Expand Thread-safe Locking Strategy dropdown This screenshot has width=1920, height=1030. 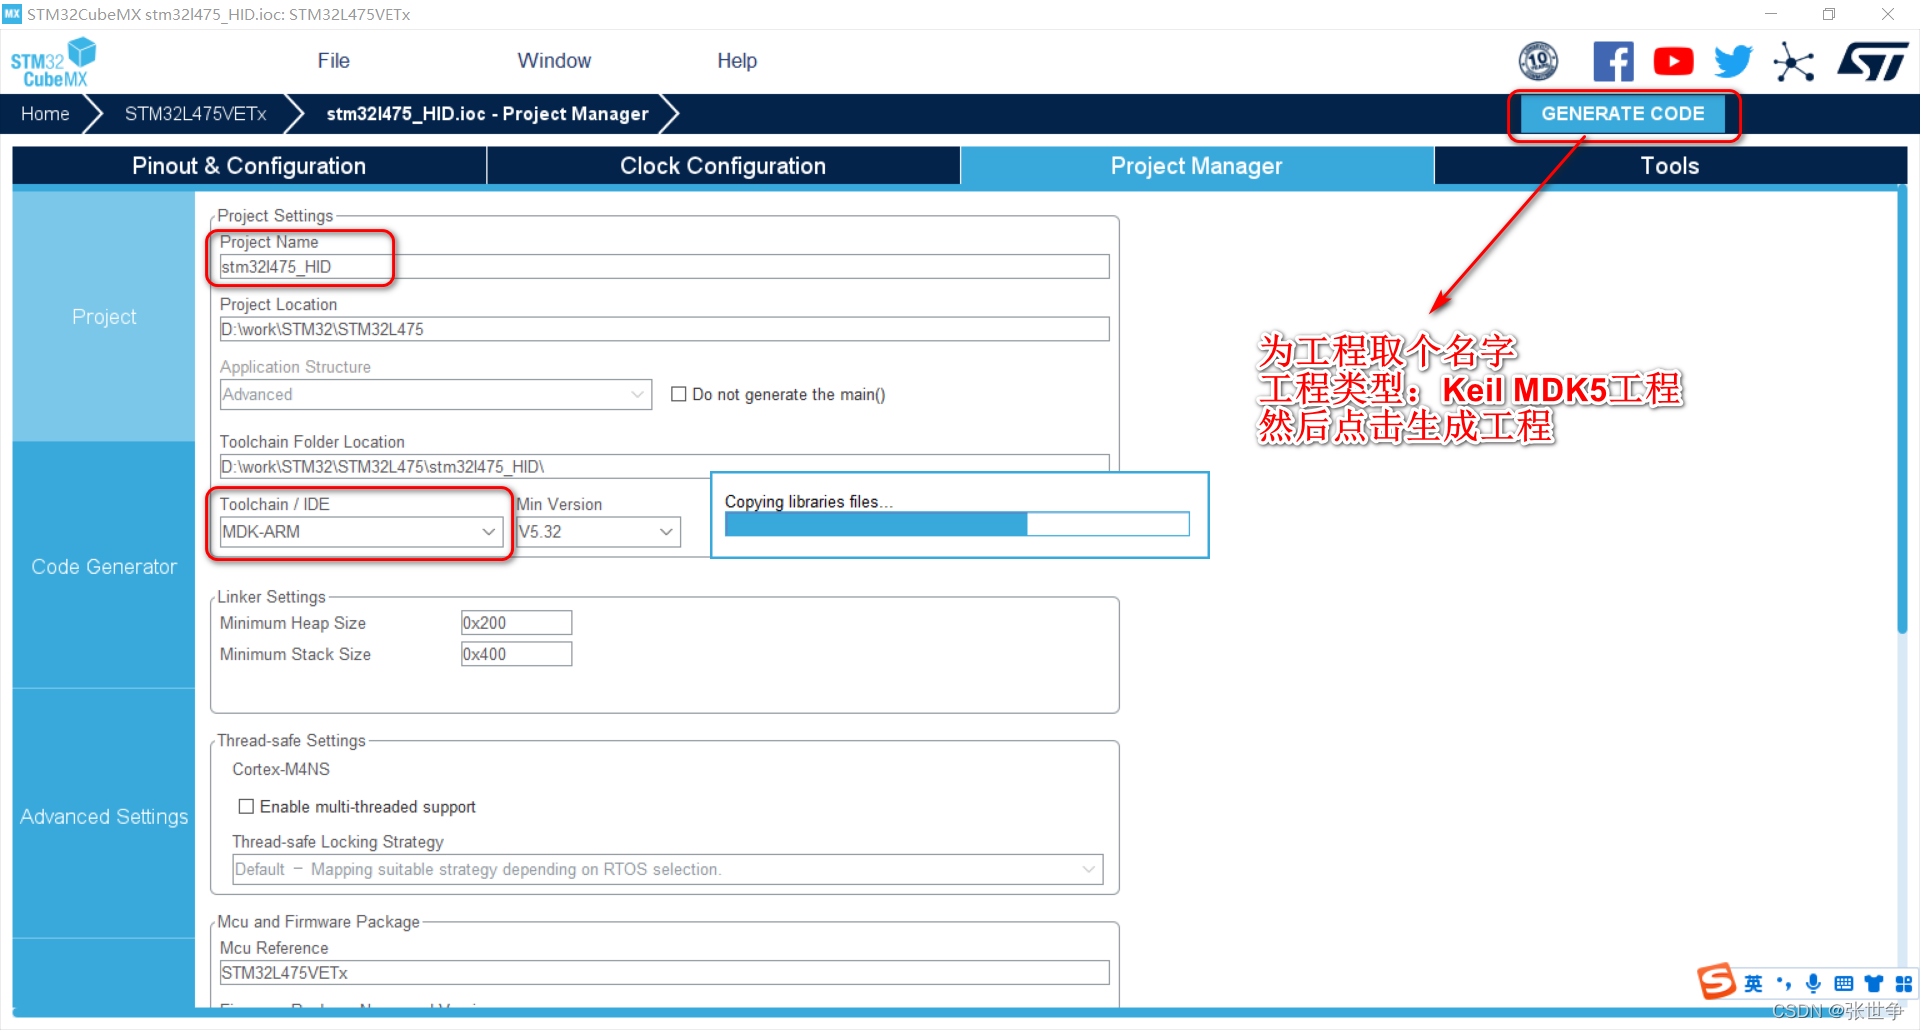click(667, 869)
